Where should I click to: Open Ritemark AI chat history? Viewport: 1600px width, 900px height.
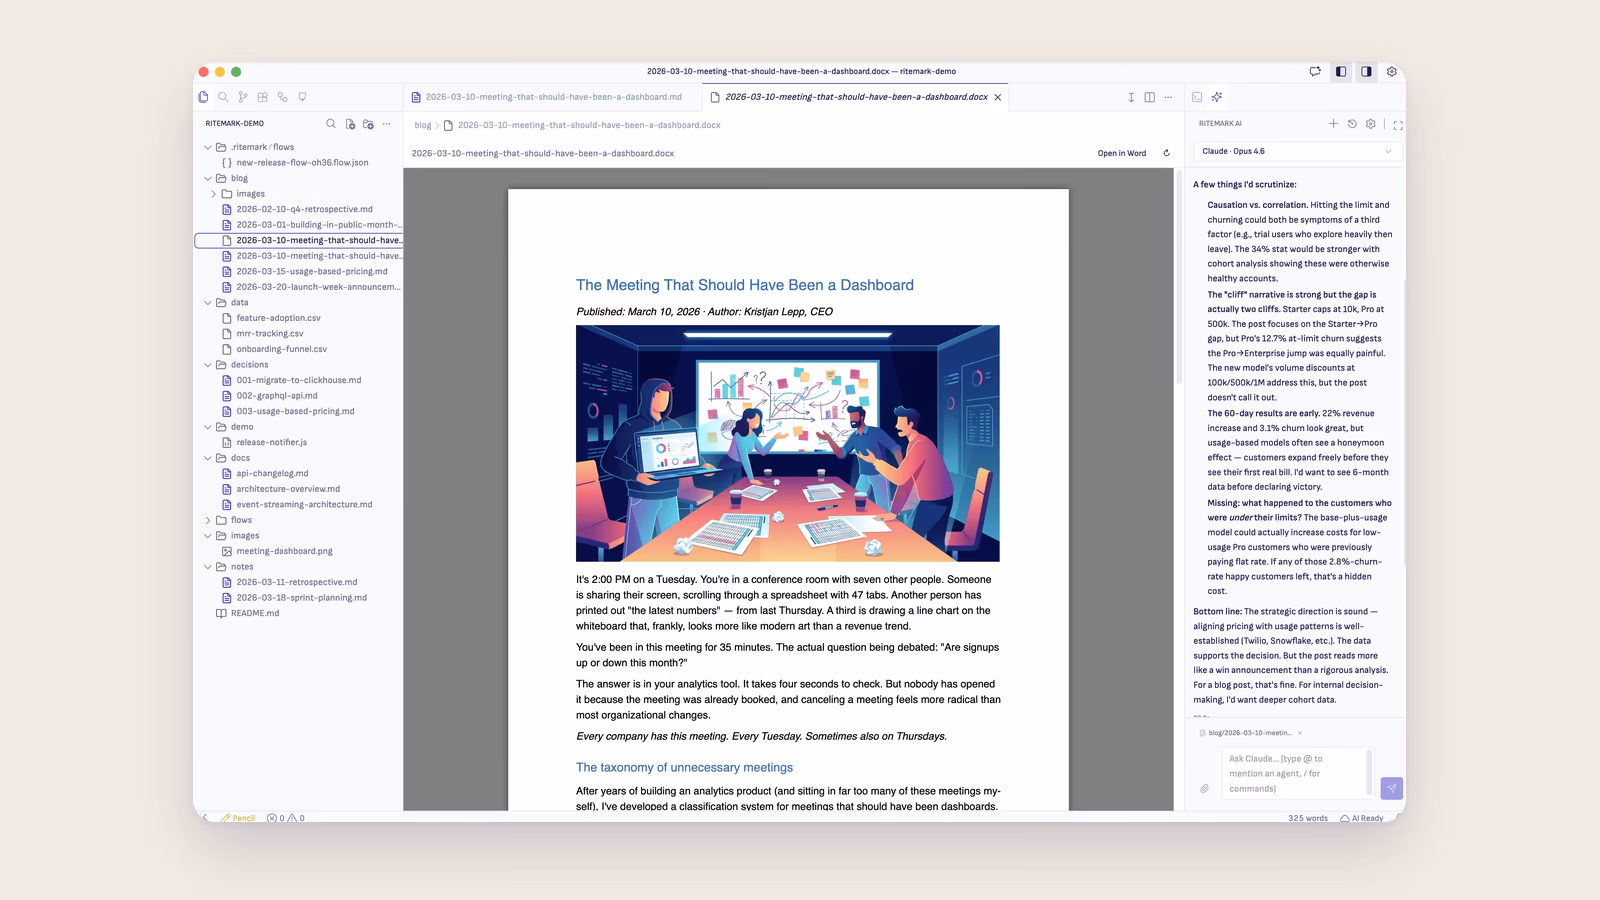coord(1352,124)
